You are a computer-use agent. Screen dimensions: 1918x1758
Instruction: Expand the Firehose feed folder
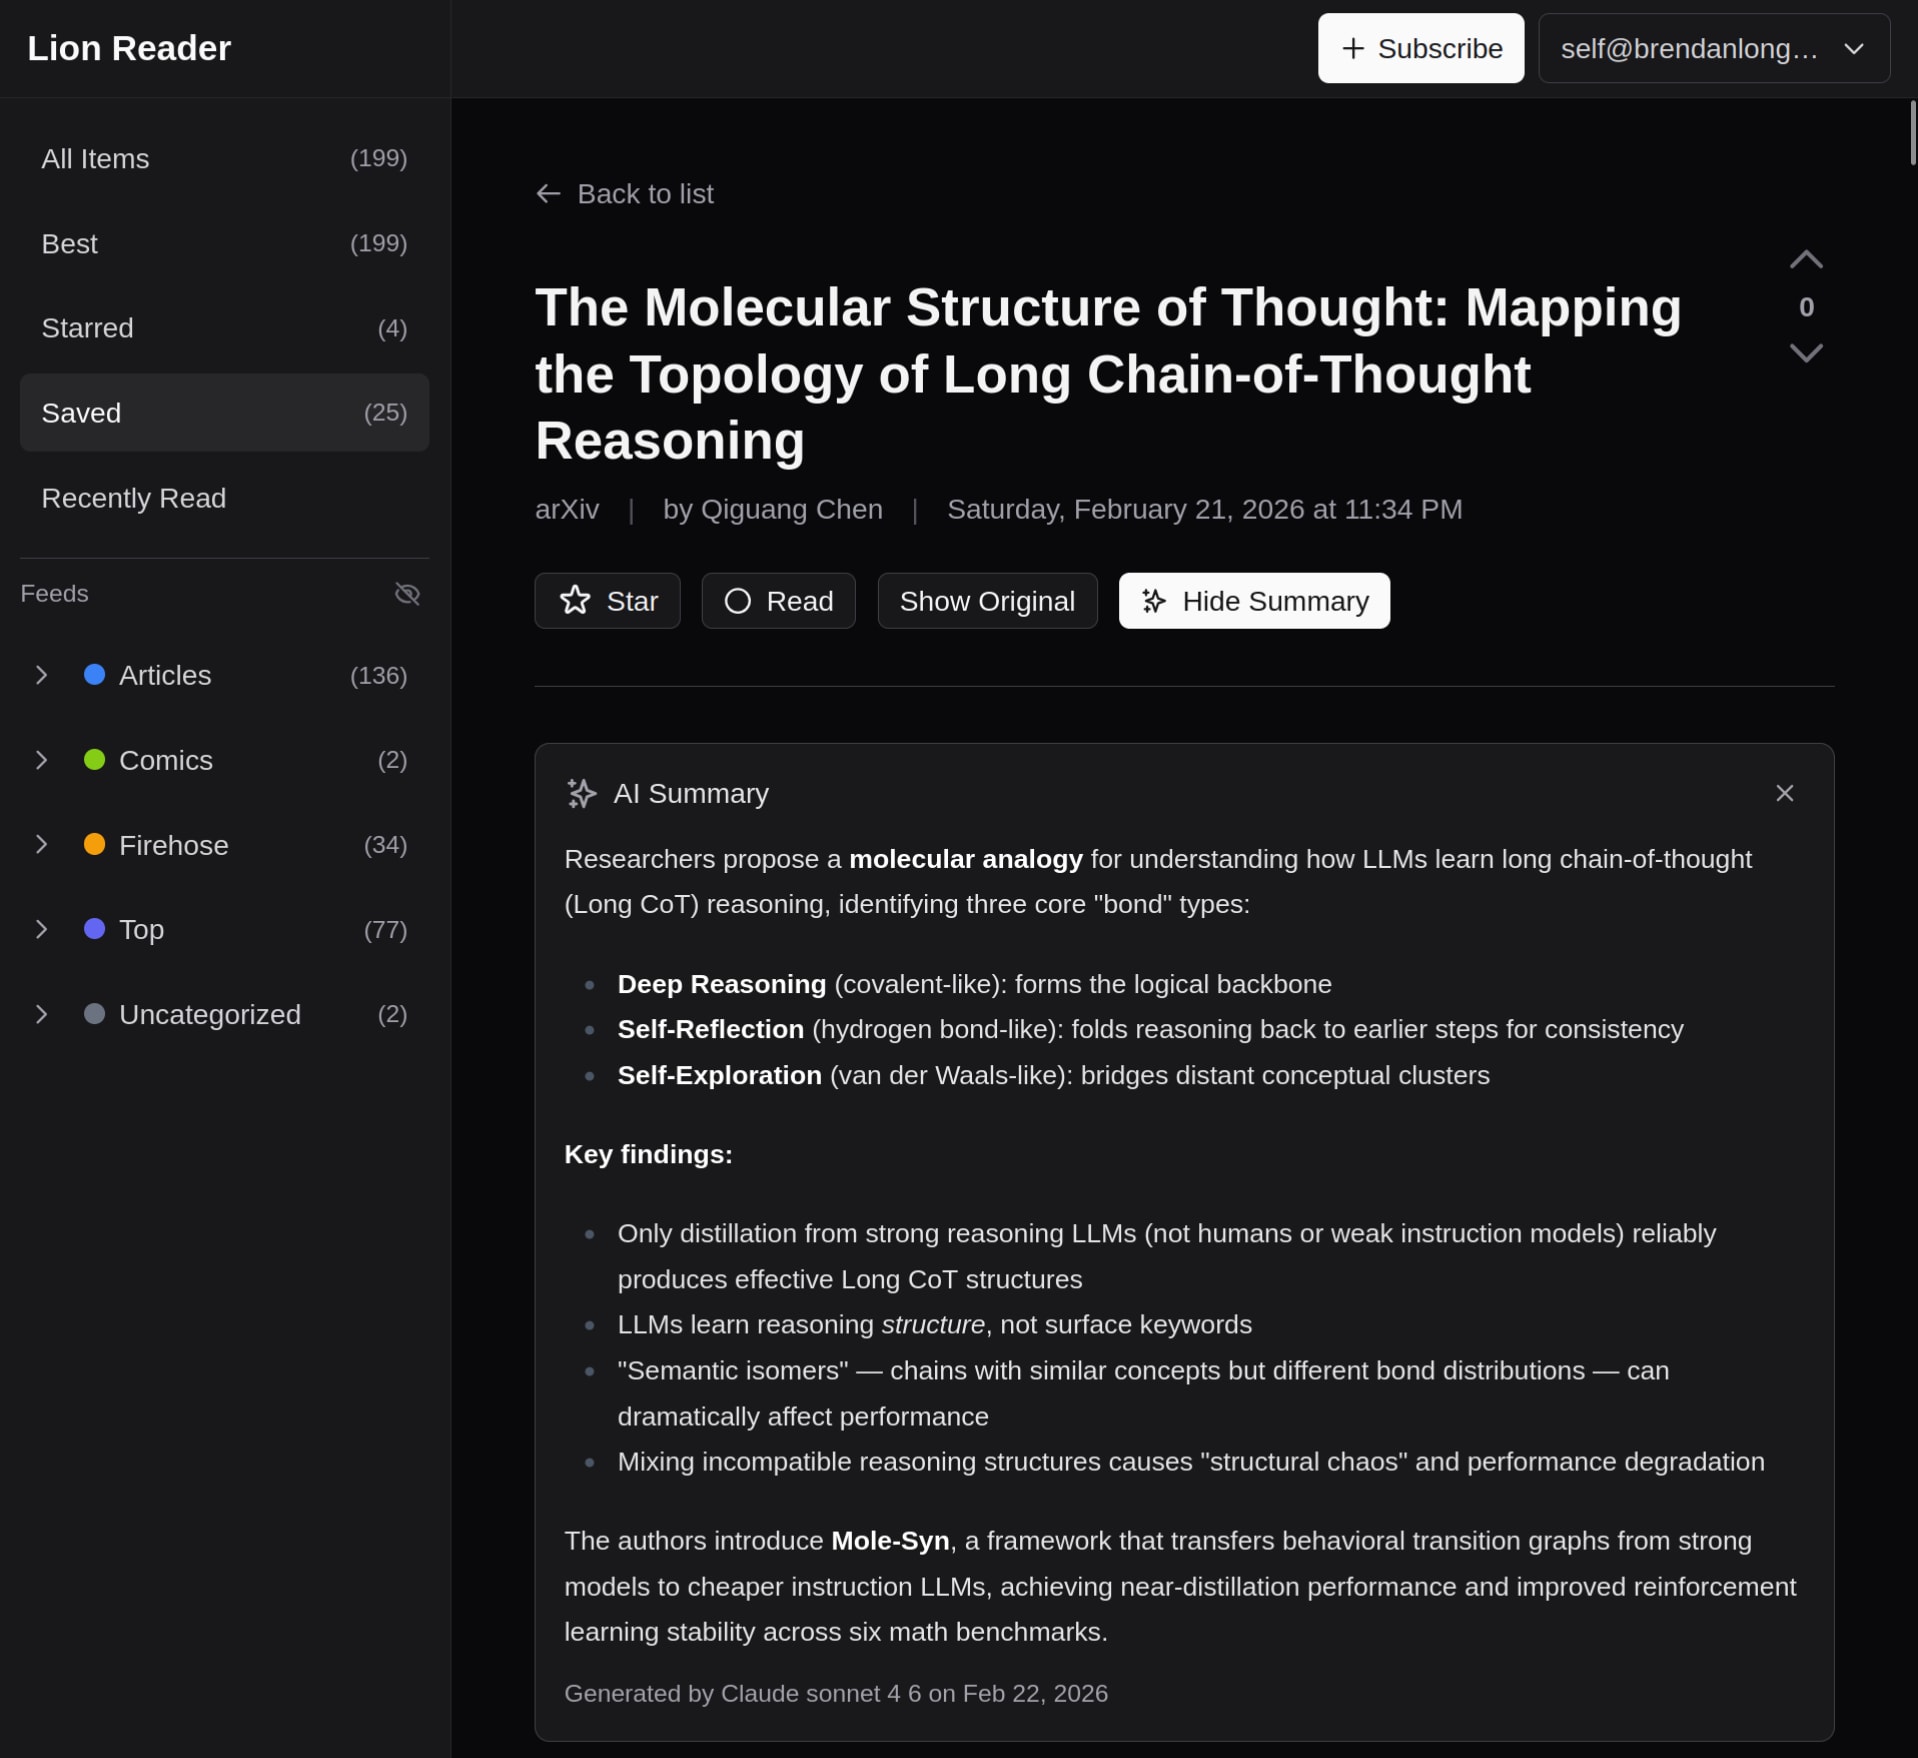point(41,845)
